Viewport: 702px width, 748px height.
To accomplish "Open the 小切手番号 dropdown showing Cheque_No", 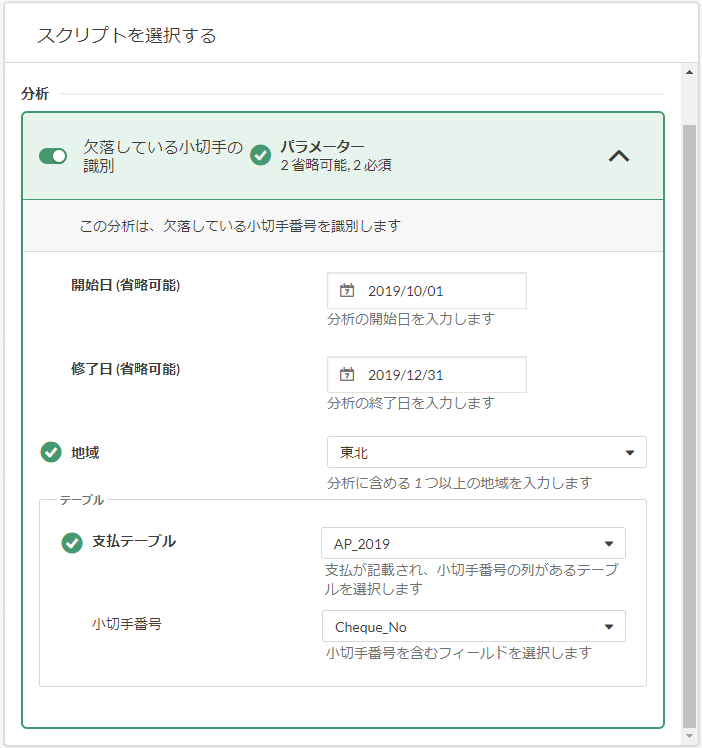I will click(472, 627).
